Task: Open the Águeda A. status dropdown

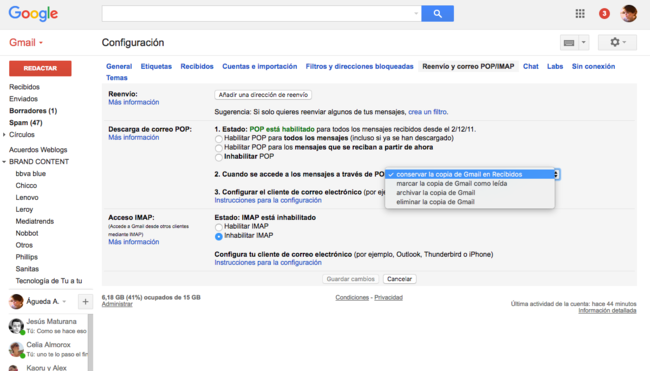Action: (x=64, y=302)
